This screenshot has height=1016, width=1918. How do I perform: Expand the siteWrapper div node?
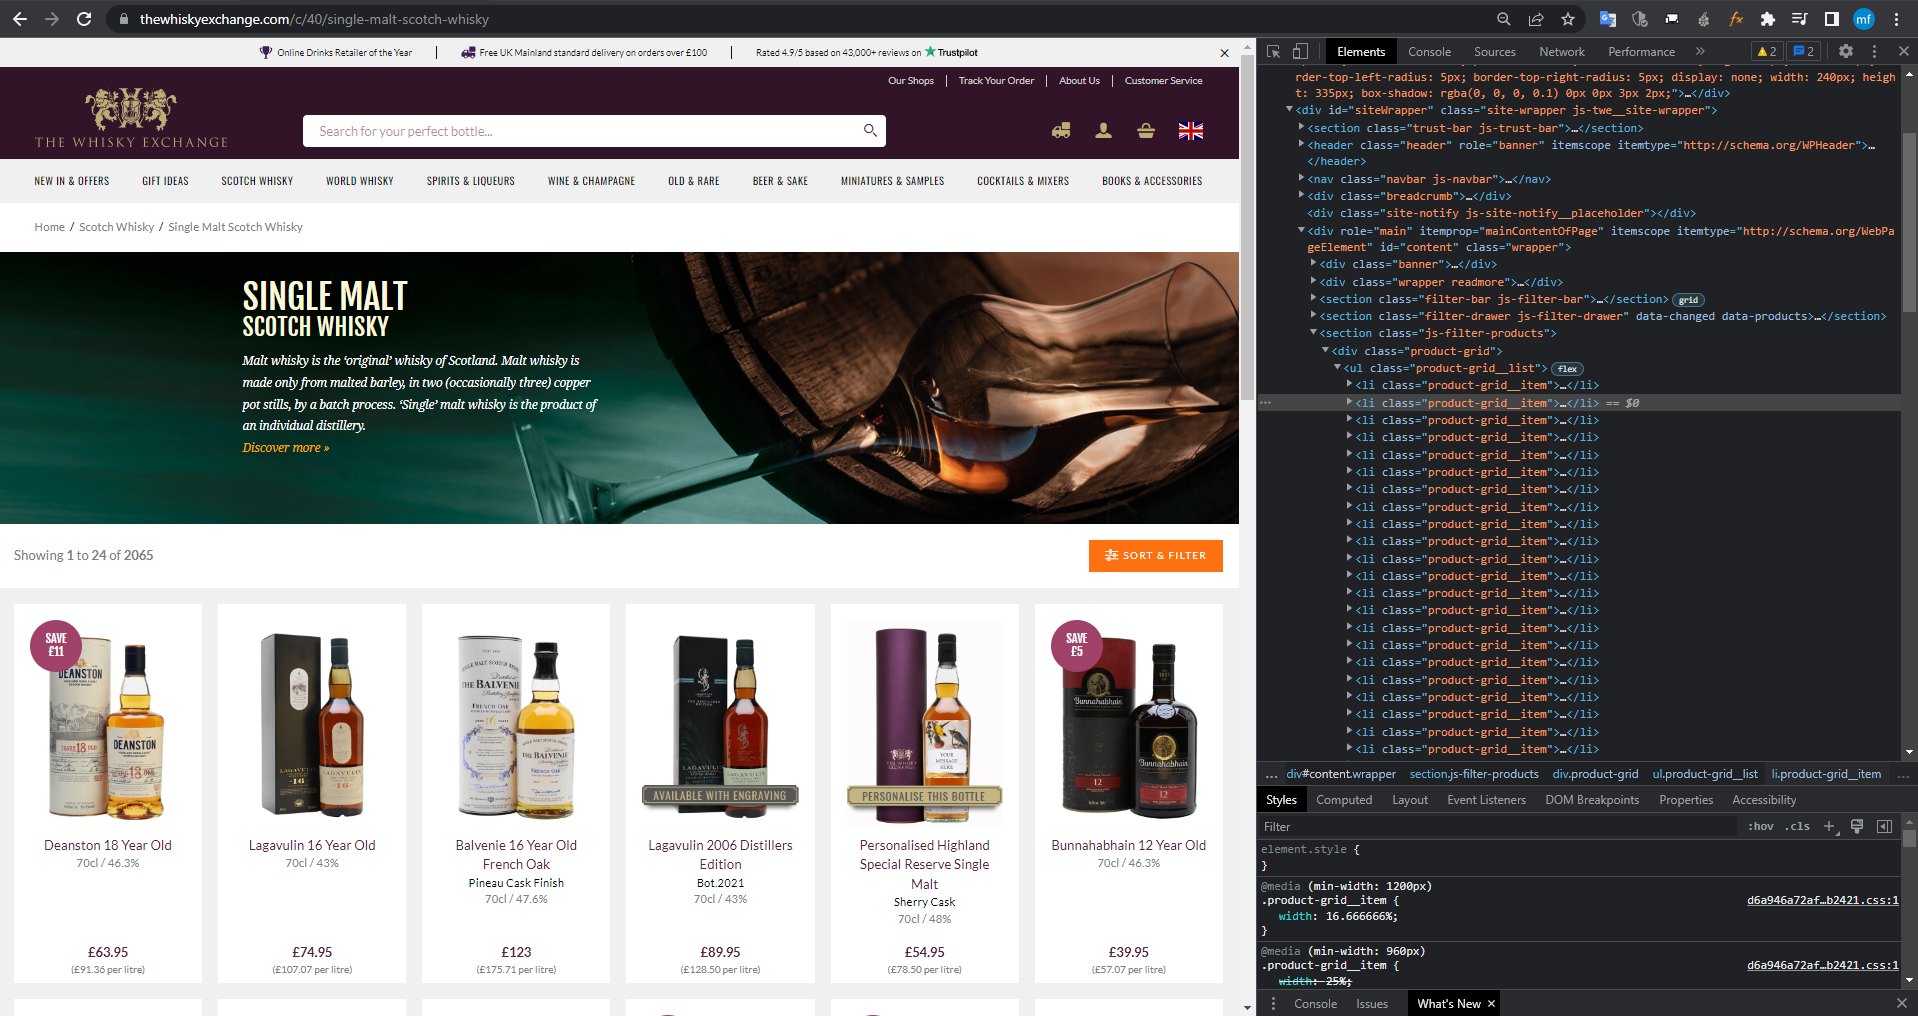[1289, 110]
